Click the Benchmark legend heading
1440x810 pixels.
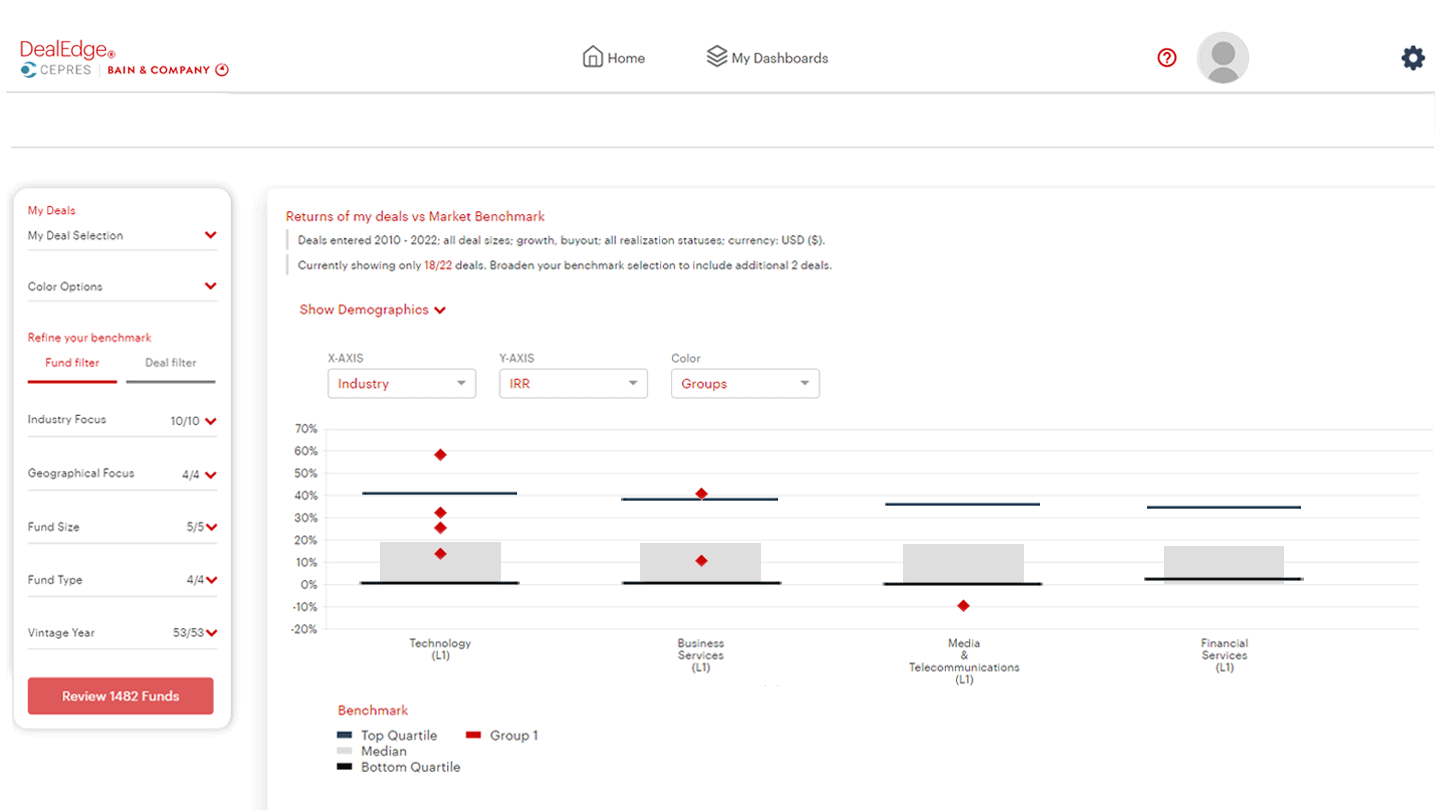373,711
